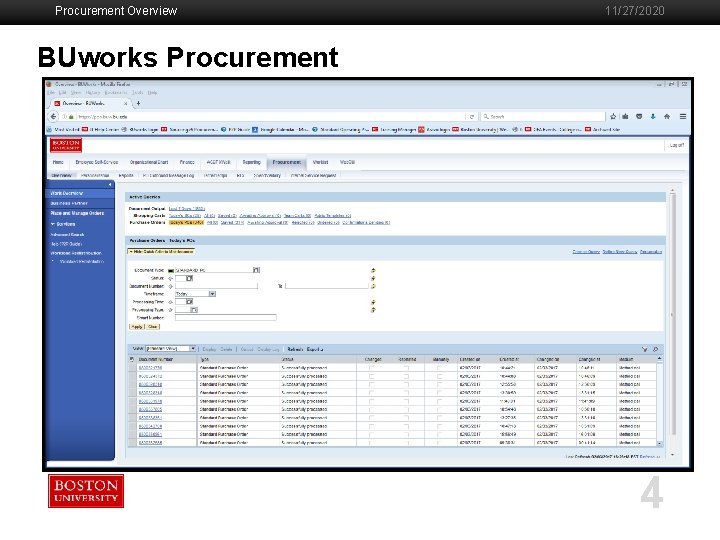
Task: Close the Overview - BUWorks browser tab
Action: [x=126, y=103]
